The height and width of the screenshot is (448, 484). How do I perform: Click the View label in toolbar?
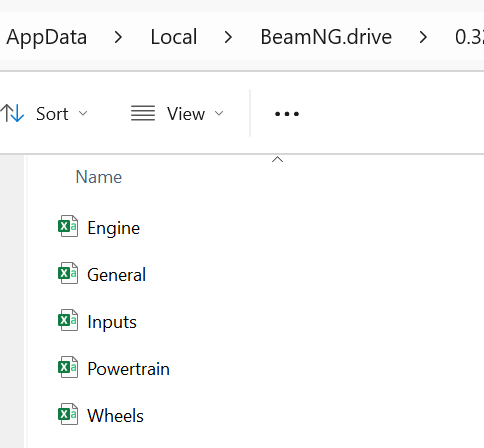click(186, 114)
